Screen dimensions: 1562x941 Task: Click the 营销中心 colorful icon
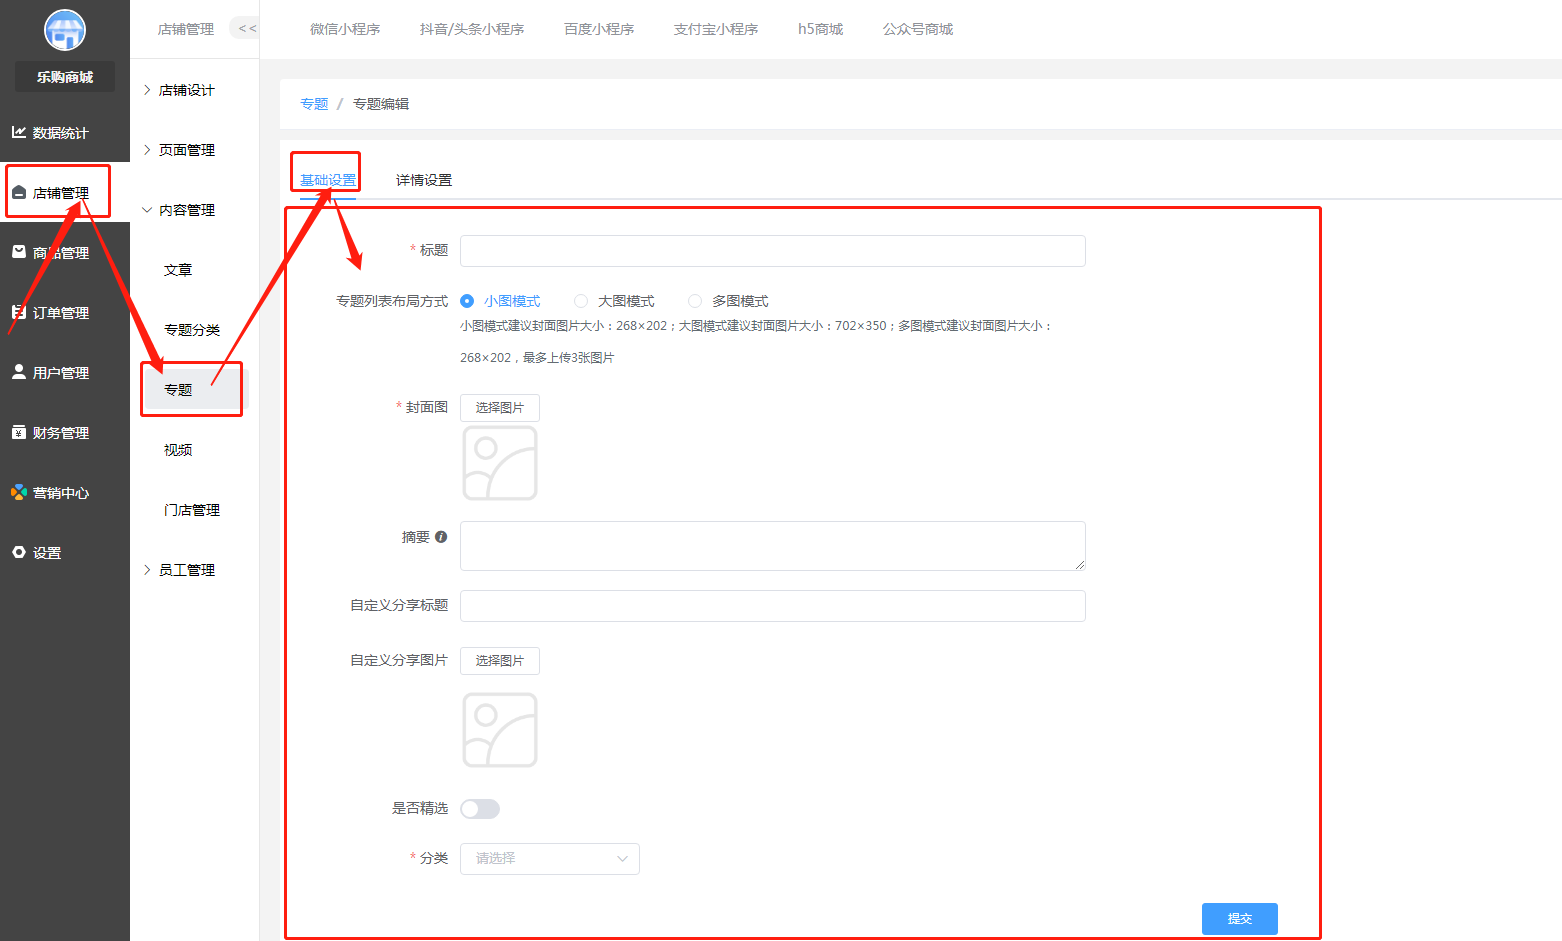[19, 492]
